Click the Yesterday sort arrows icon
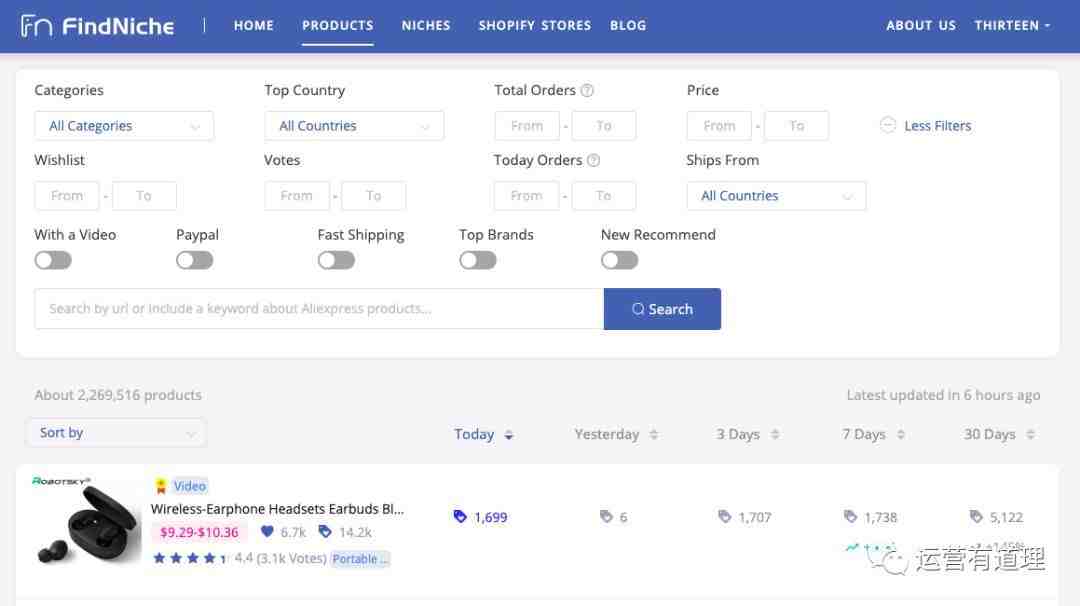1080x606 pixels. (654, 435)
